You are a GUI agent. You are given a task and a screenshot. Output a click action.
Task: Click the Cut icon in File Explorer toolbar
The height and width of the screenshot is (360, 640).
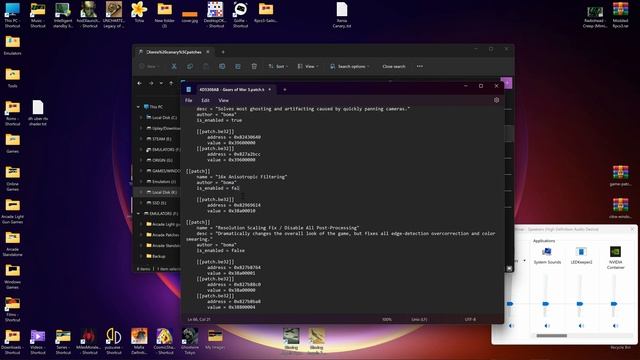174,67
